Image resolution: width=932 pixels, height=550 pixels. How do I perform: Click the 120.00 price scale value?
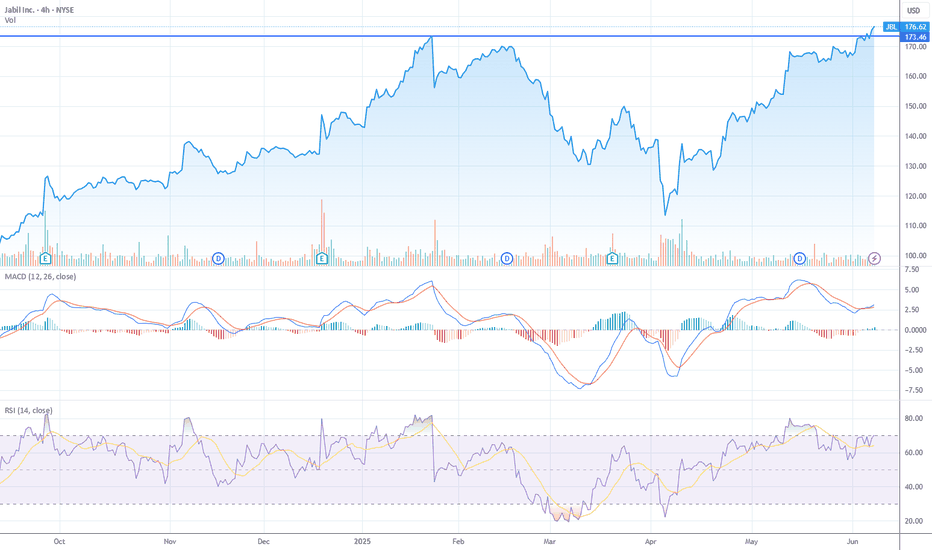[x=915, y=196]
